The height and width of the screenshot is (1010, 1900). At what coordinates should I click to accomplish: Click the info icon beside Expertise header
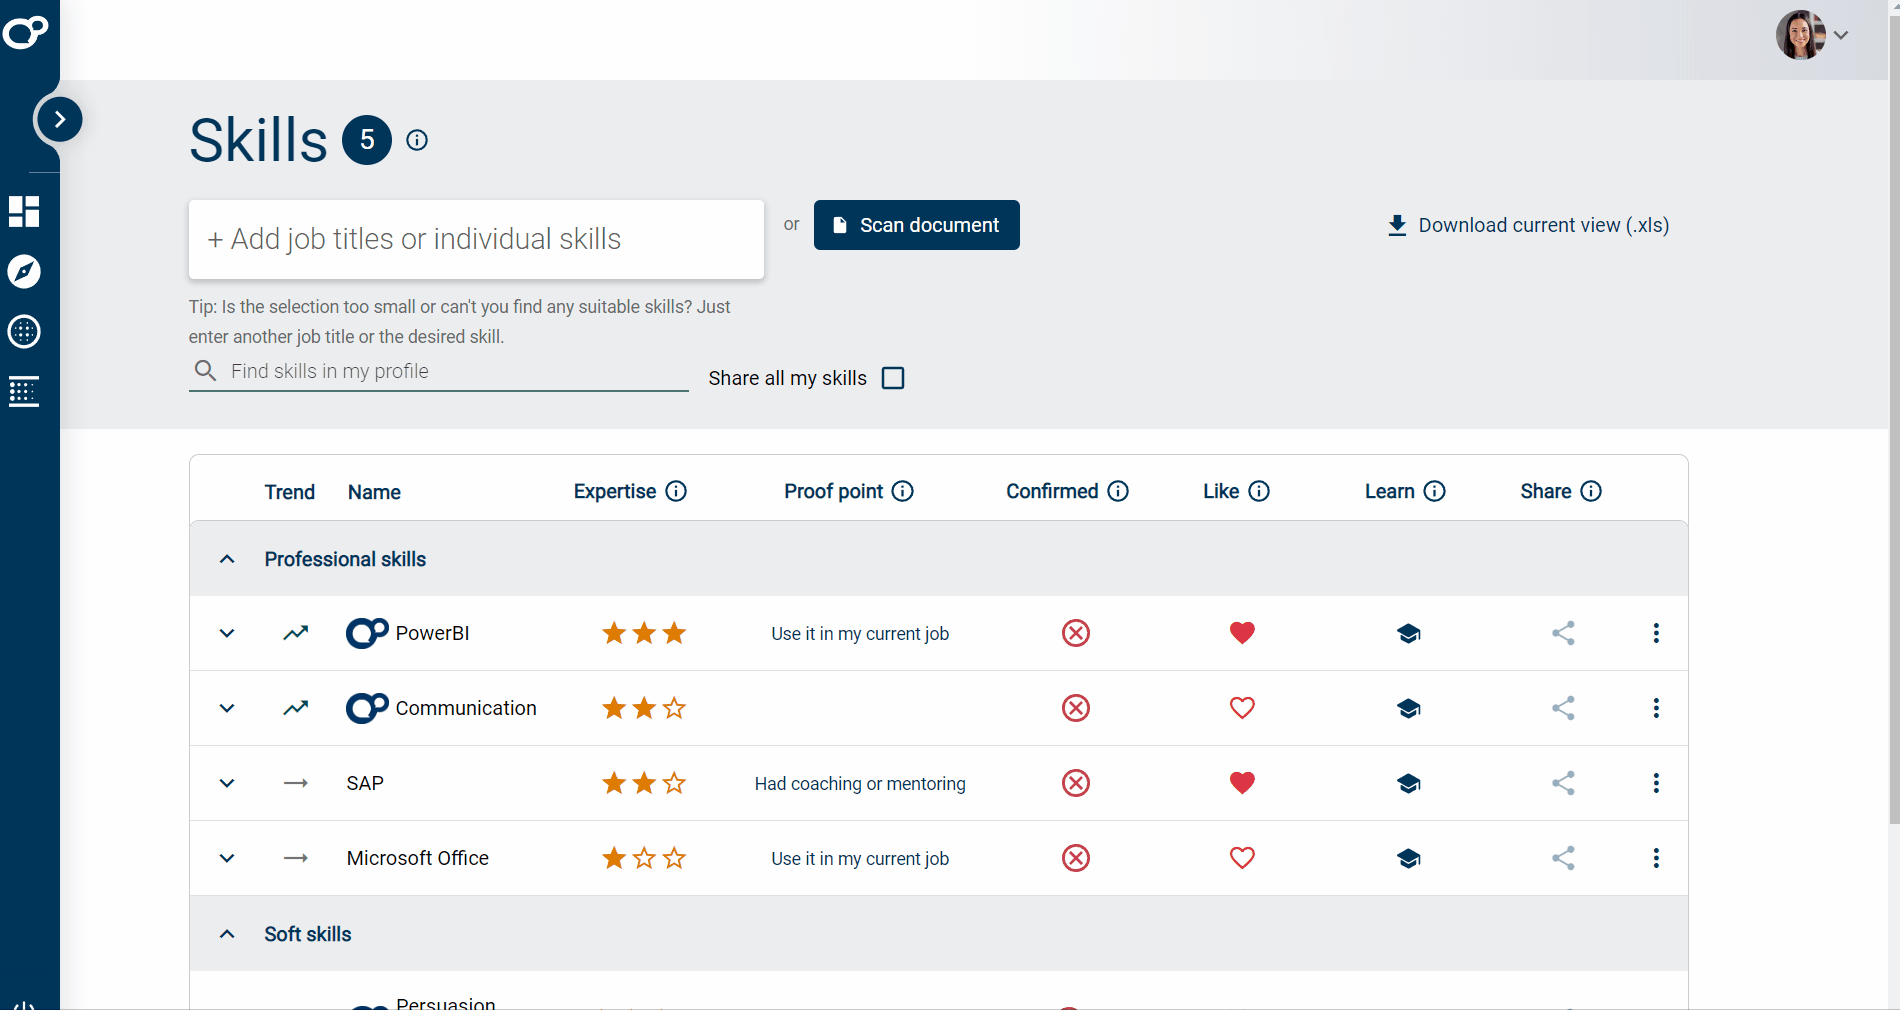[677, 491]
